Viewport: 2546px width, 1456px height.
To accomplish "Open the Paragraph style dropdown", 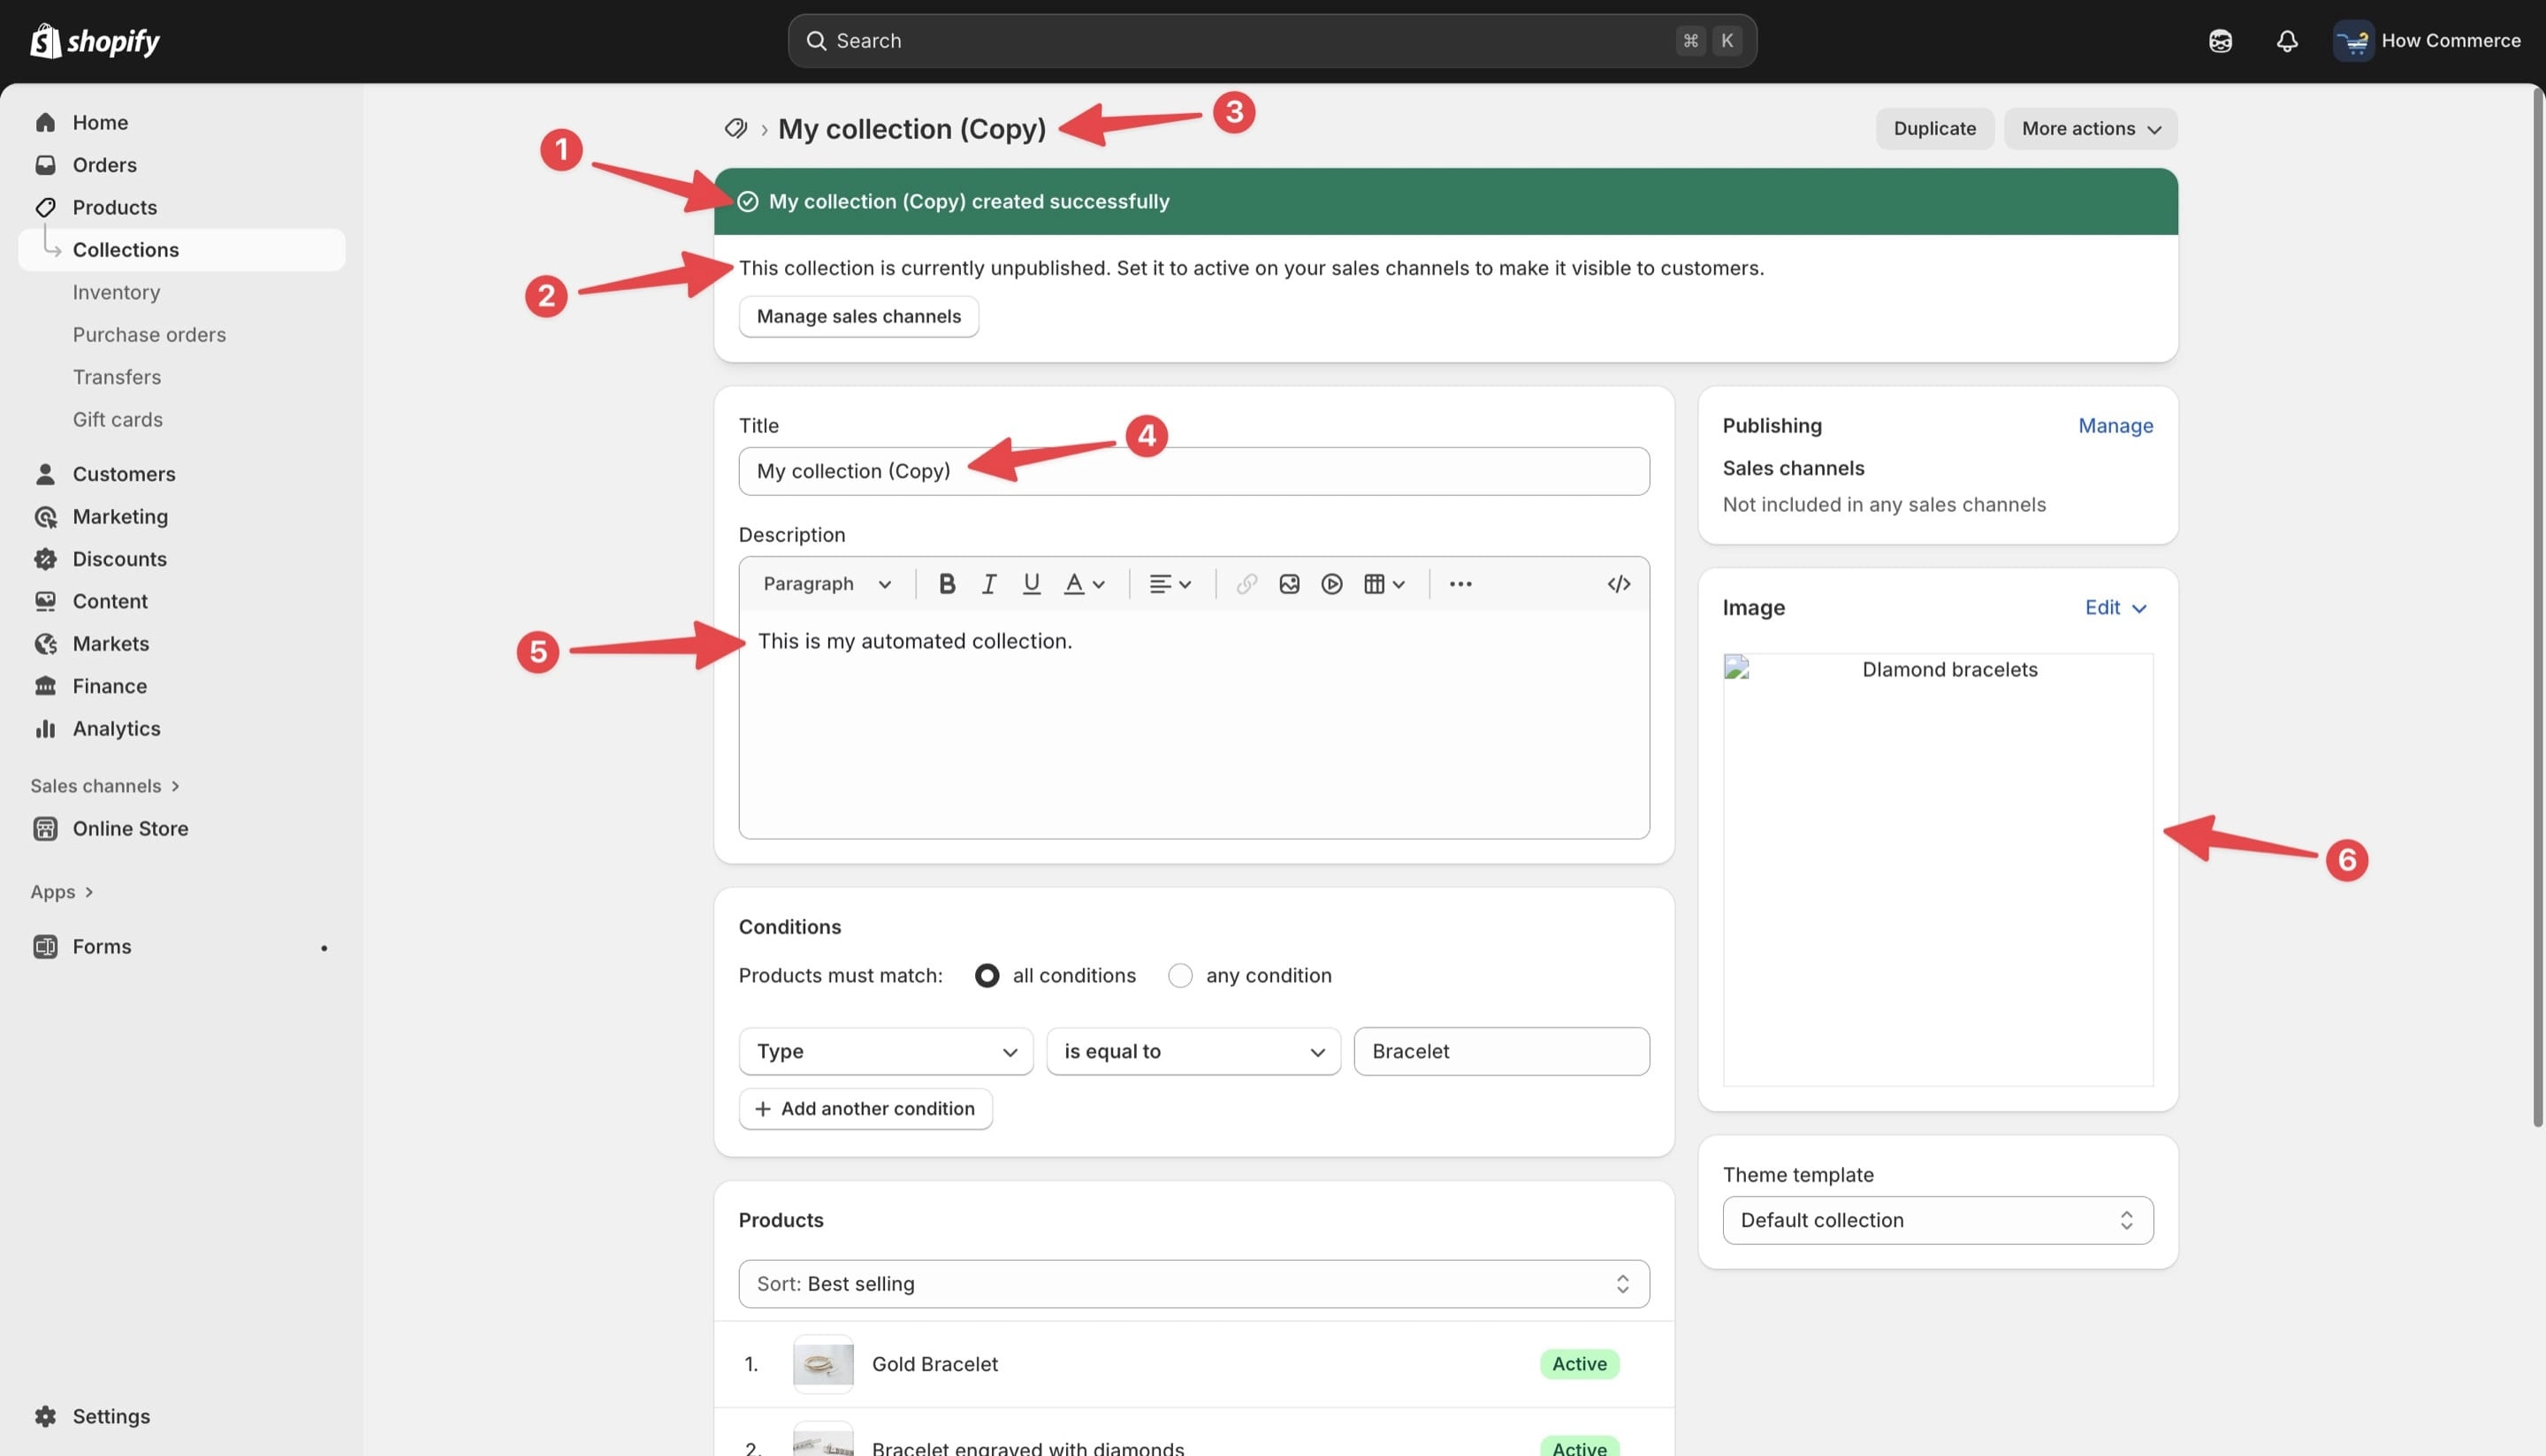I will [826, 584].
